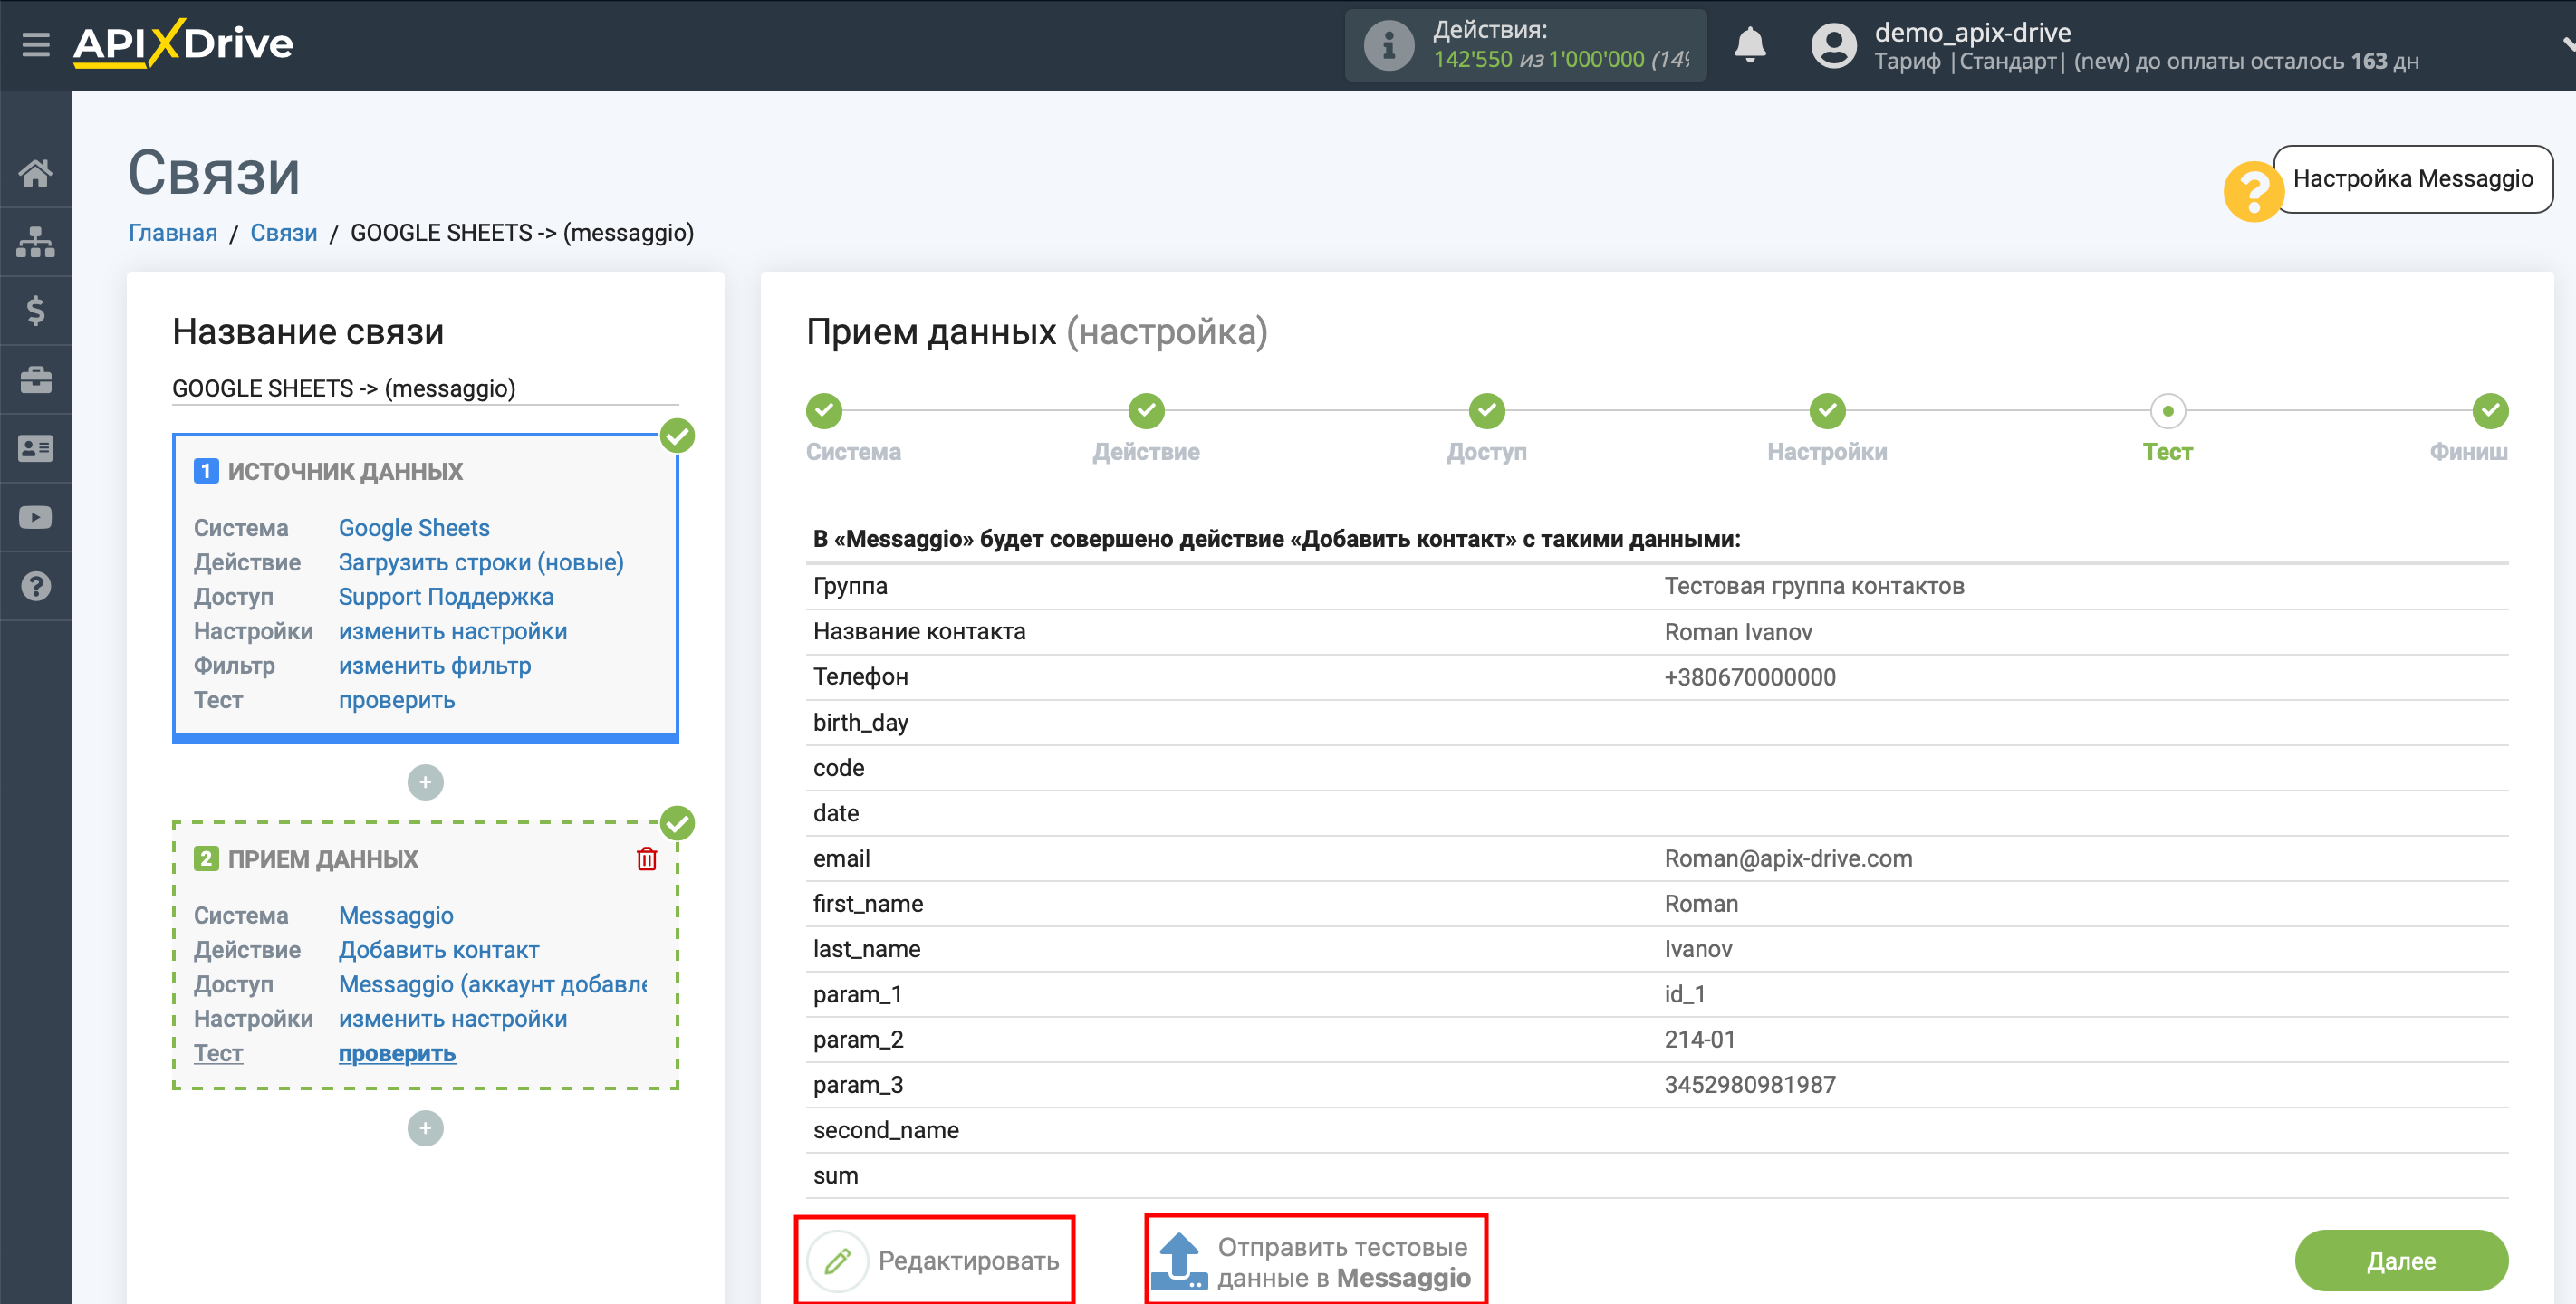Screen dimensions: 2576x1304
Task: Open Messaggio system link
Action: click(396, 916)
